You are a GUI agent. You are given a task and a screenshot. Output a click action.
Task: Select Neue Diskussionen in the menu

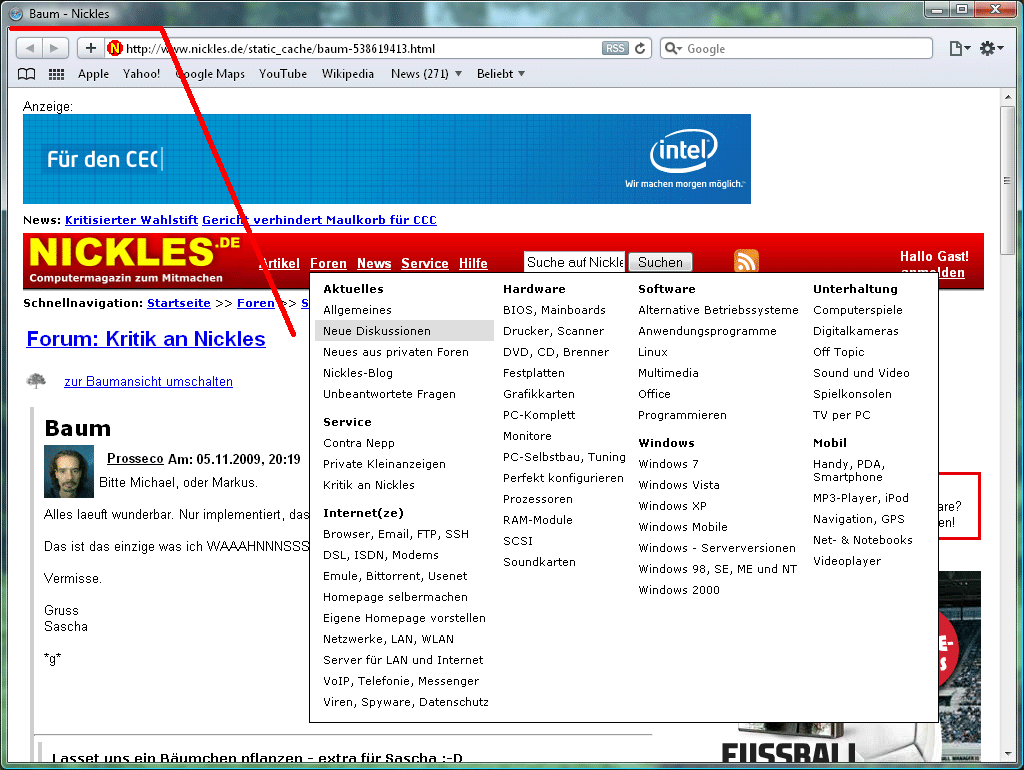404,330
